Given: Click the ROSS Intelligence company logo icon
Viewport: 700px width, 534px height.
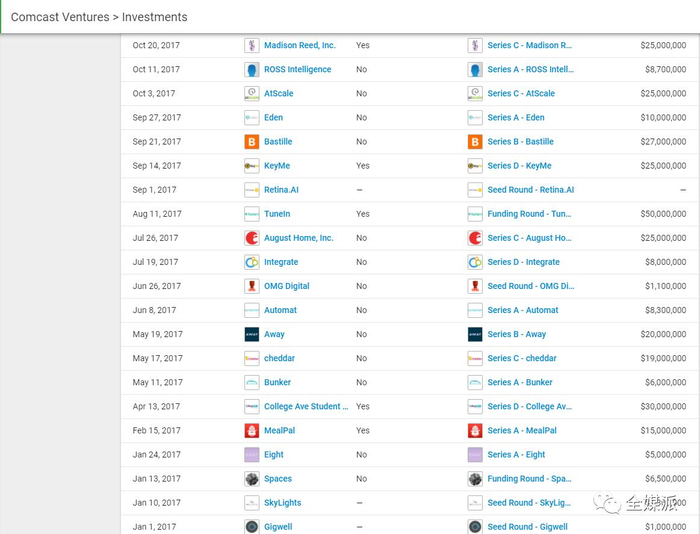Looking at the screenshot, I should pos(252,70).
